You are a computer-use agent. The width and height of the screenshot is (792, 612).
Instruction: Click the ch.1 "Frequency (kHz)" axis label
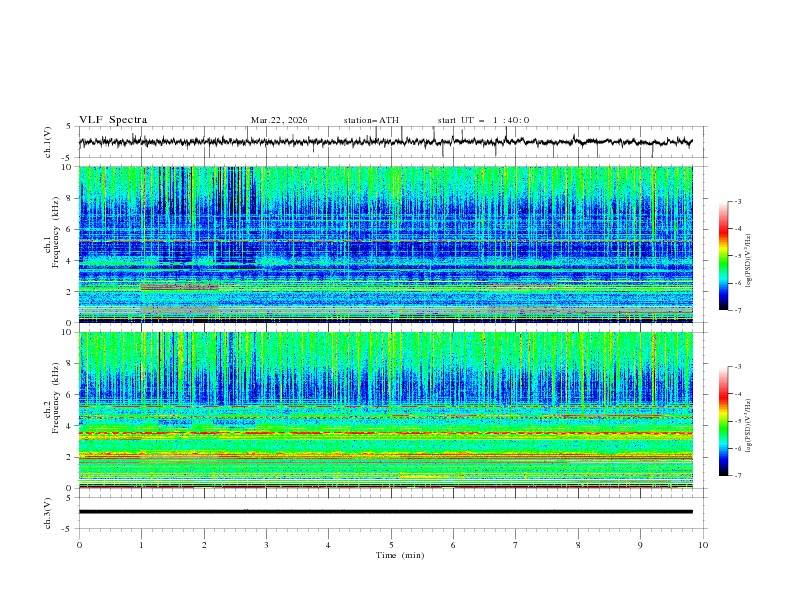coord(56,232)
